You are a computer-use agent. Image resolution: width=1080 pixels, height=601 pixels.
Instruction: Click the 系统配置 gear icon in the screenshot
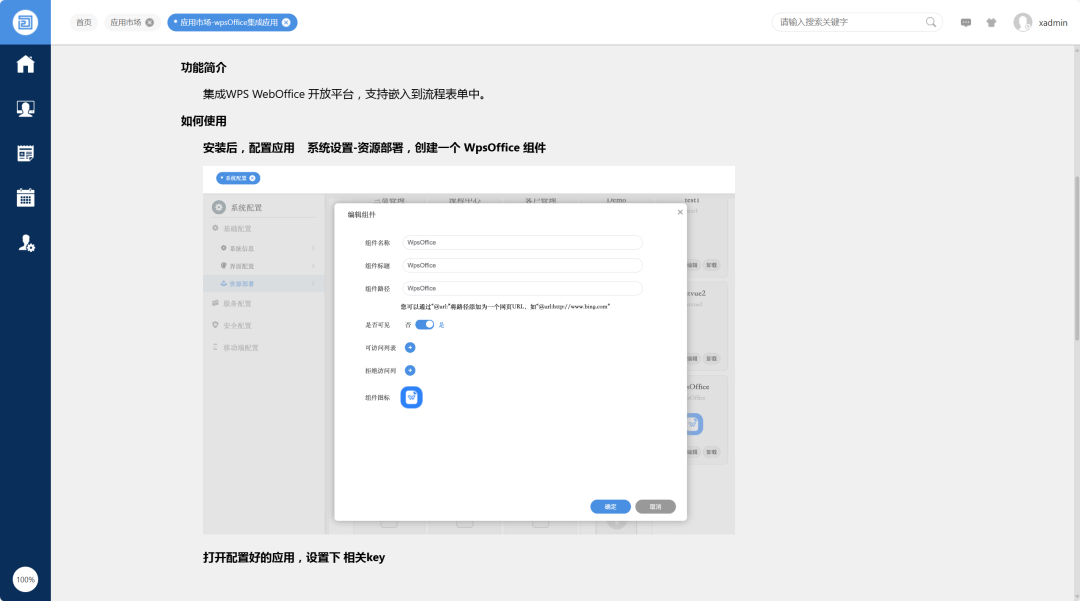(219, 207)
